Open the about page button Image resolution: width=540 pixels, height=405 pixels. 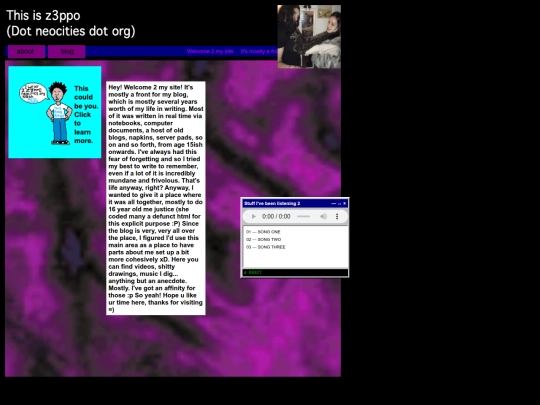pos(27,51)
